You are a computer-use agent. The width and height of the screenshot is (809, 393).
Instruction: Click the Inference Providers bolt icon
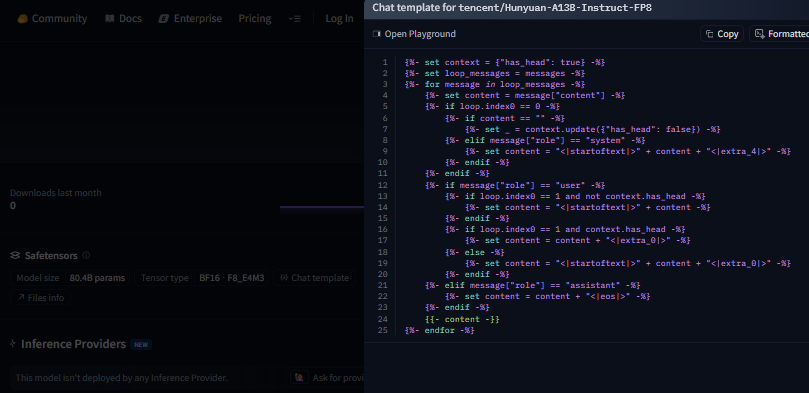coord(13,344)
